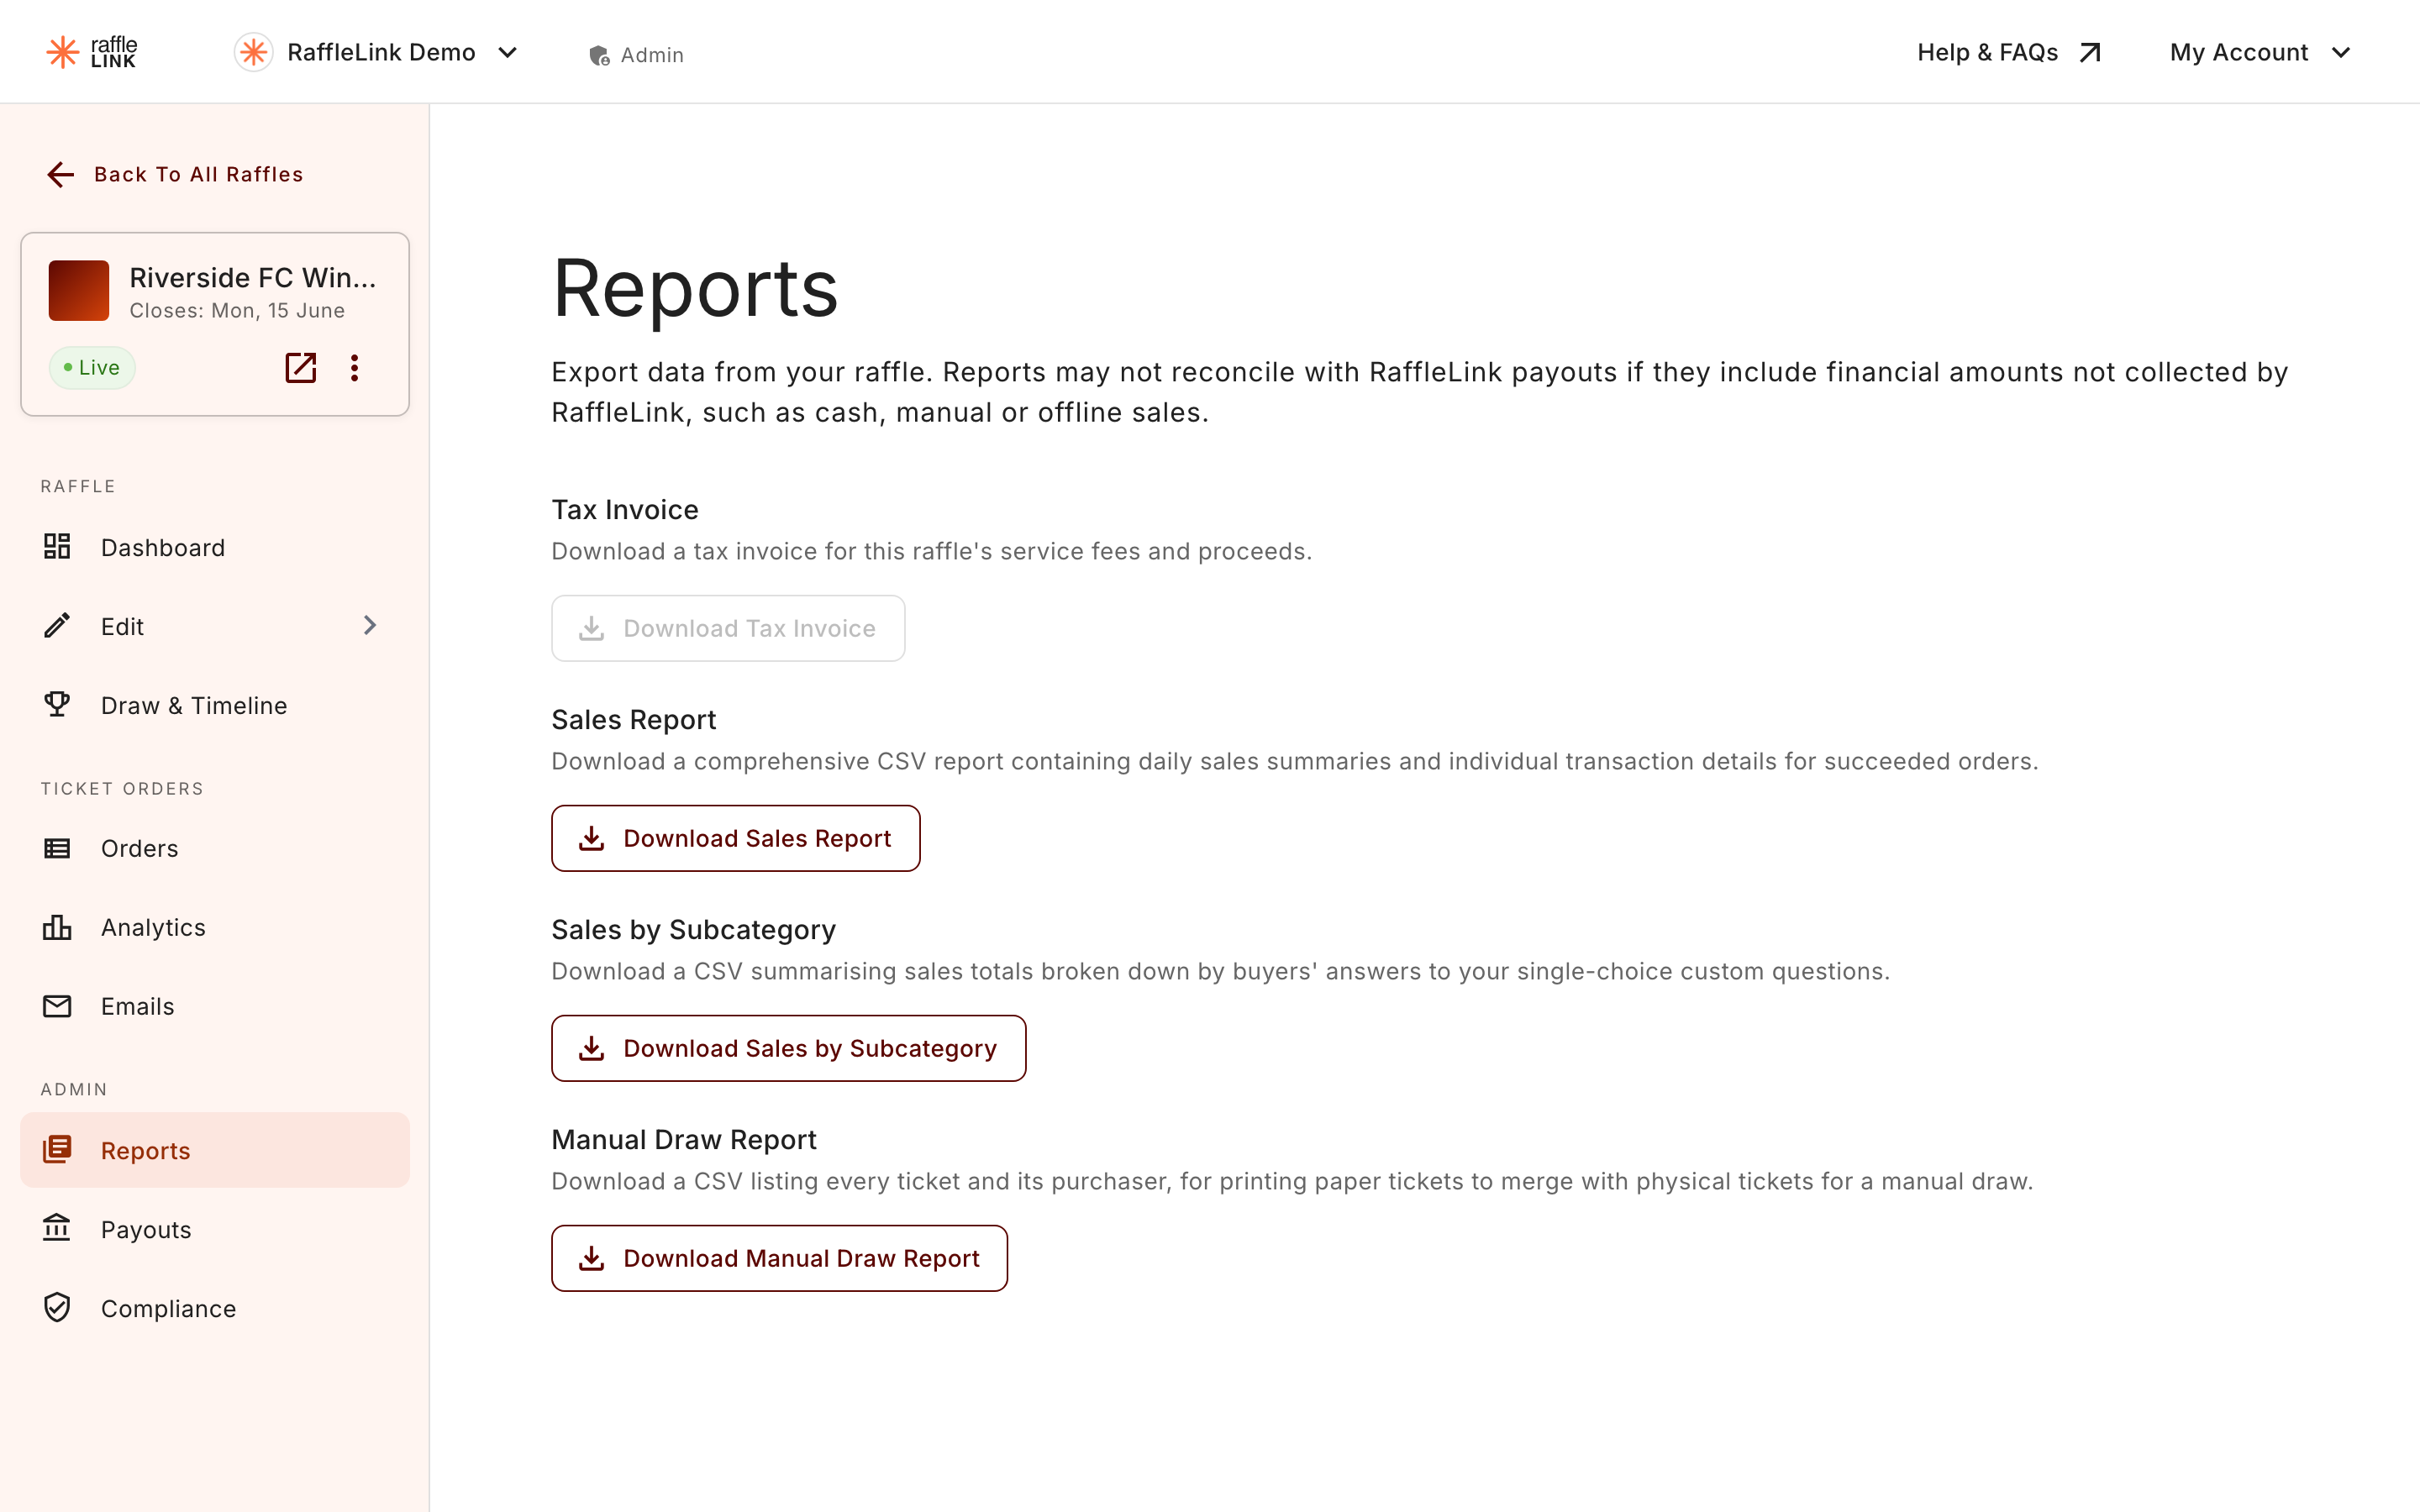2420x1512 pixels.
Task: Open Compliance in the sidebar
Action: 215,1308
